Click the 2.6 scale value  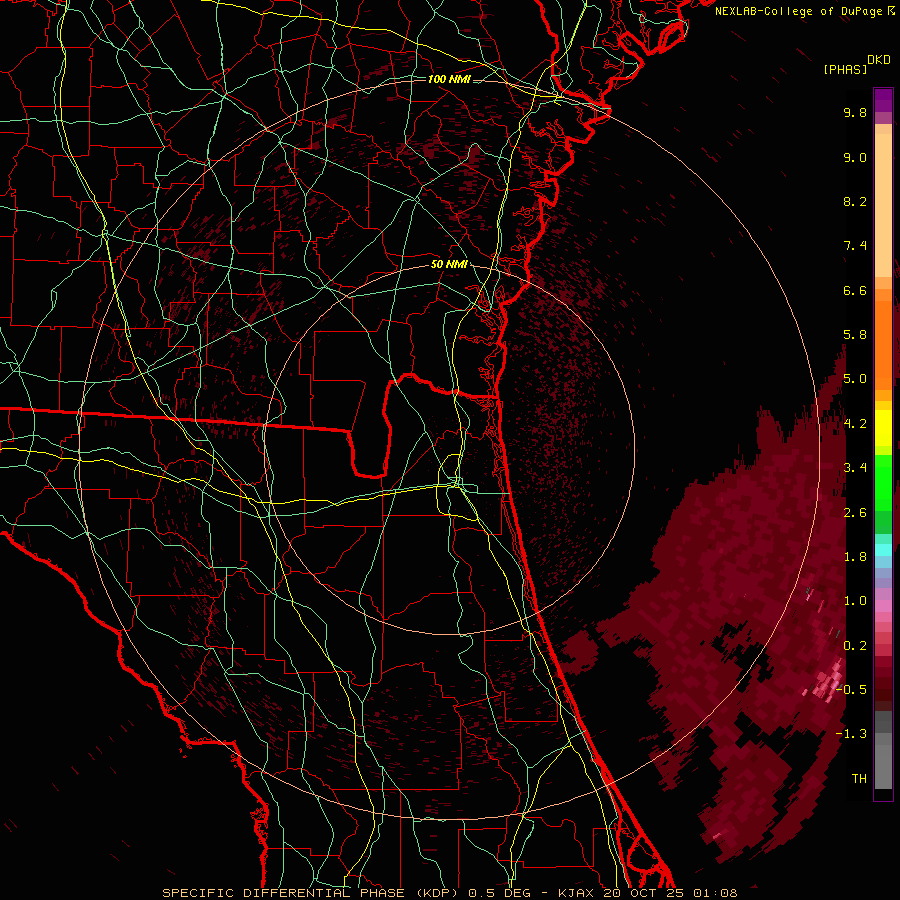coord(855,513)
